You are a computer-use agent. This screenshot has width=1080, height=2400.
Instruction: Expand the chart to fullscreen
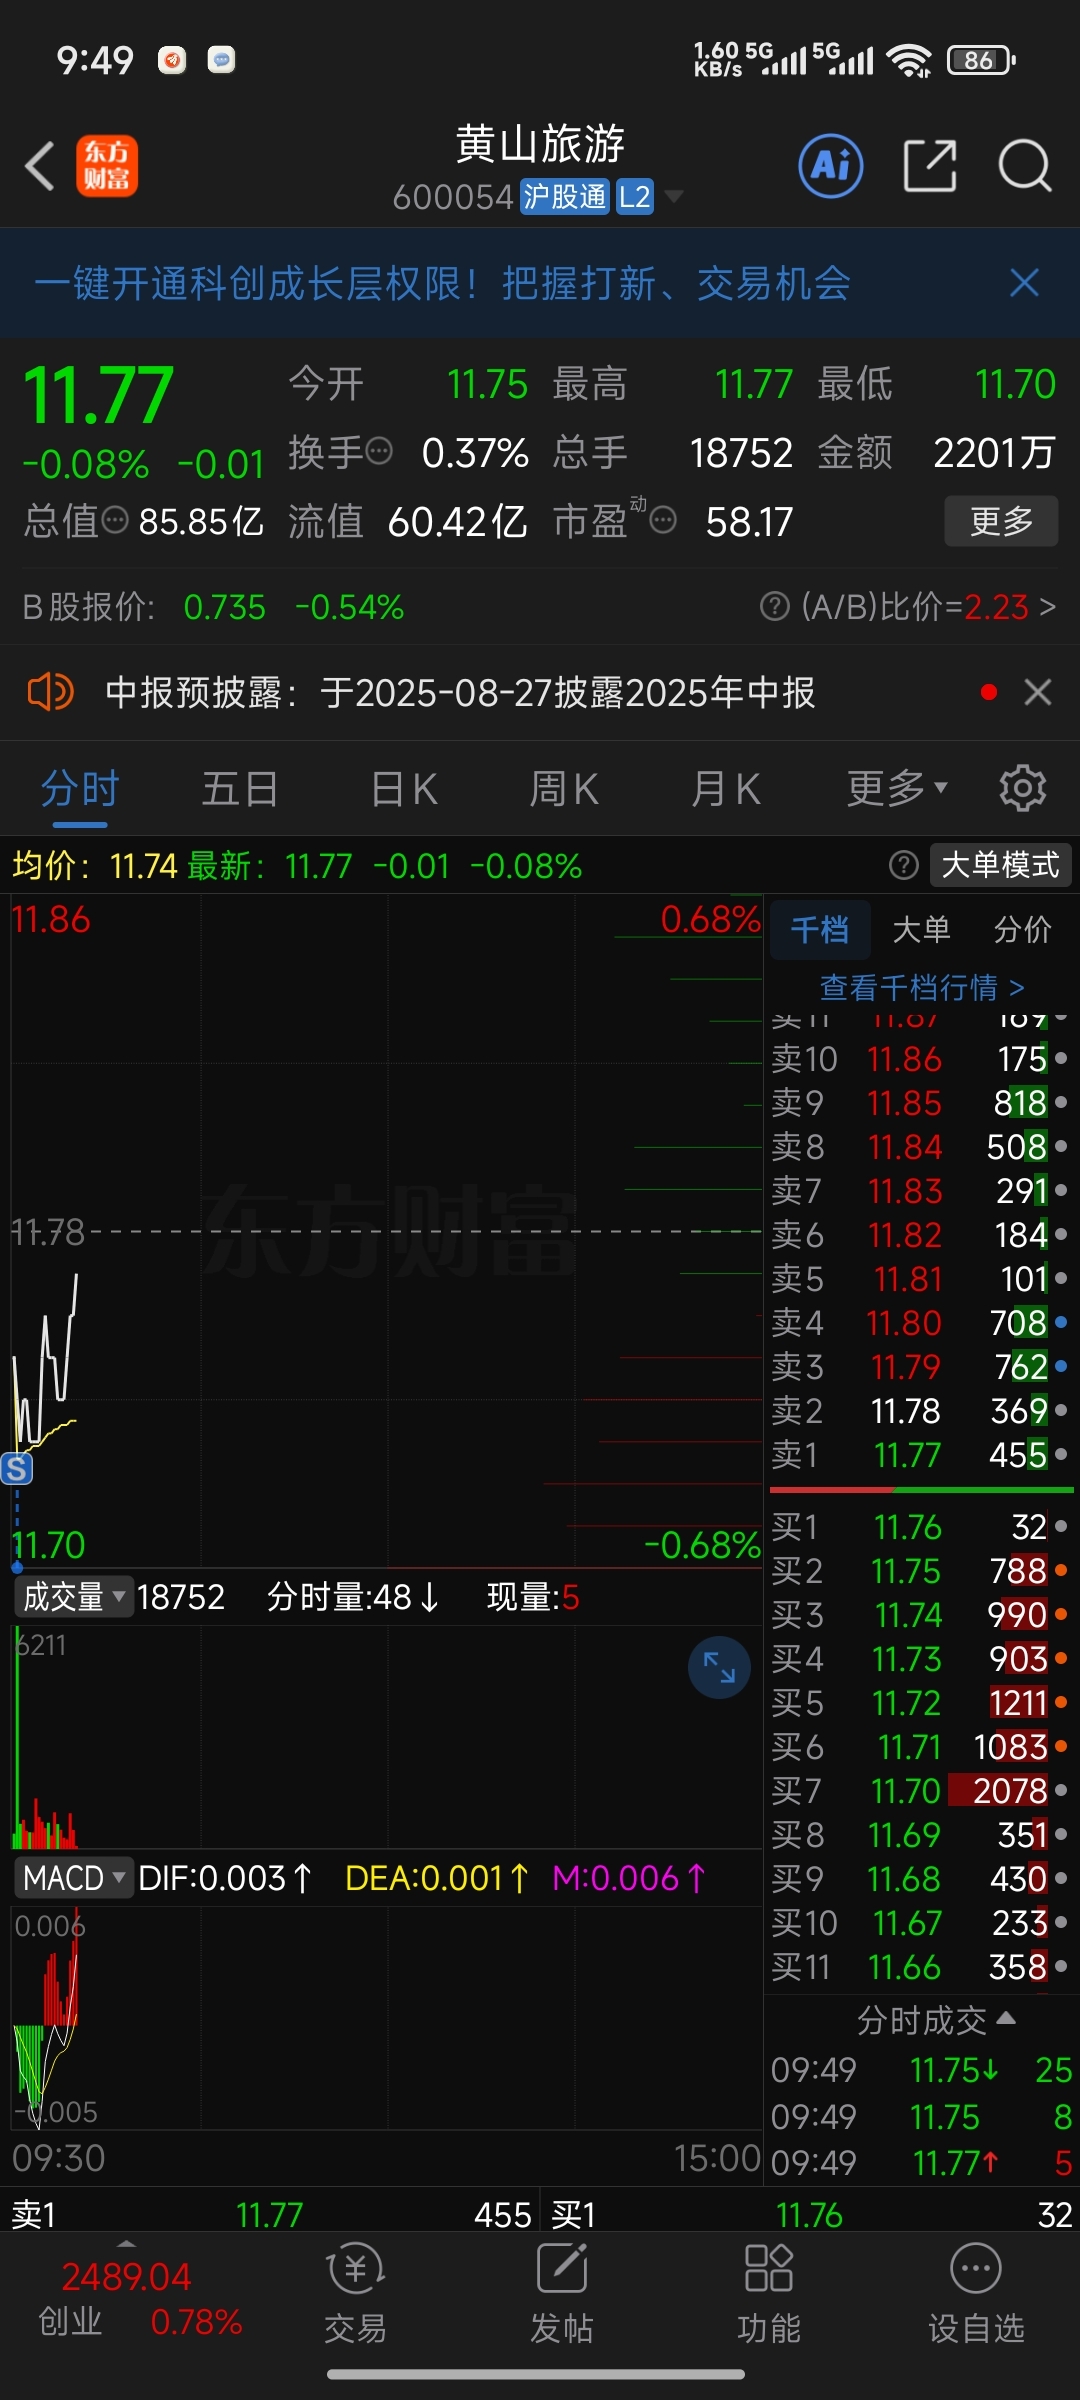coord(719,1667)
